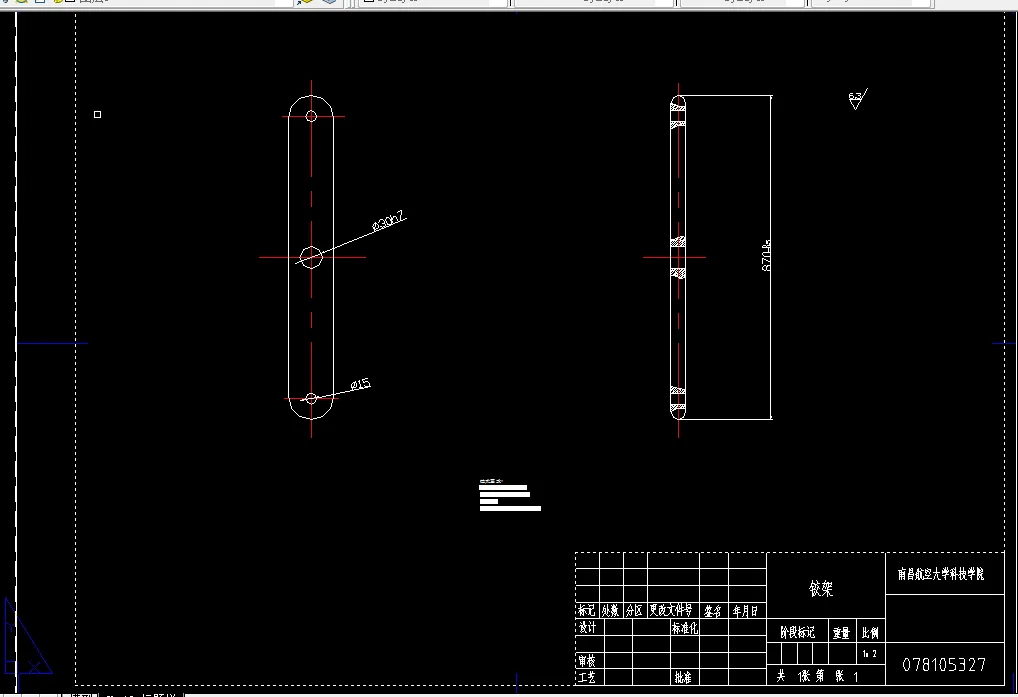Image resolution: width=1018 pixels, height=697 pixels.
Task: Select the 处数 title block cell
Action: [x=610, y=611]
